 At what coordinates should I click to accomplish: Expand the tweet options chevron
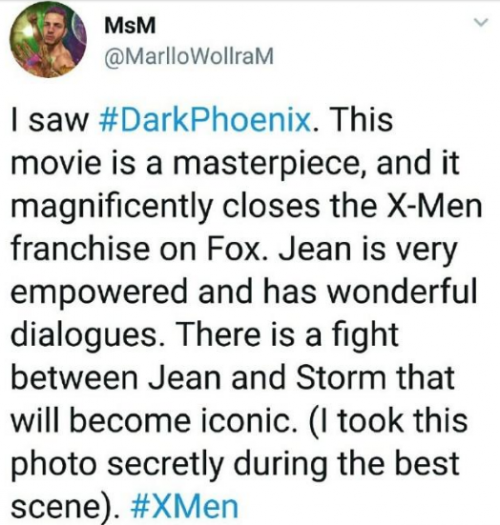click(x=480, y=23)
